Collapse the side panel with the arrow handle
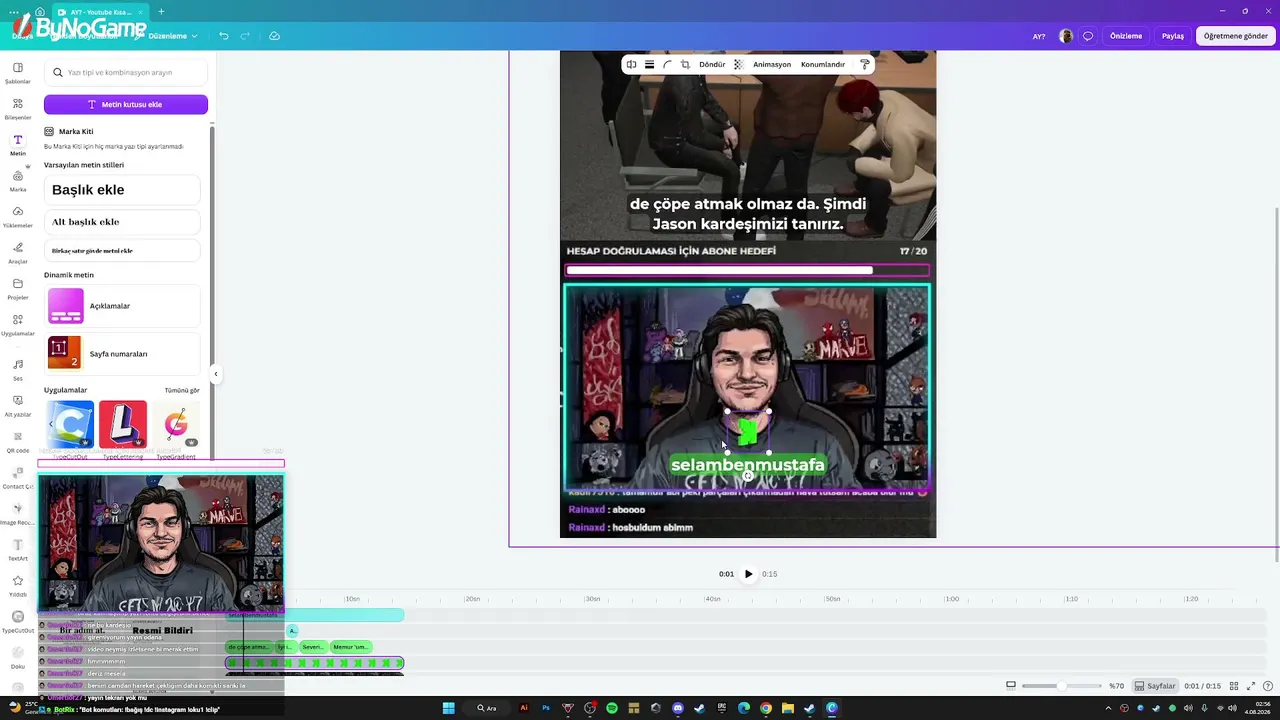 215,374
